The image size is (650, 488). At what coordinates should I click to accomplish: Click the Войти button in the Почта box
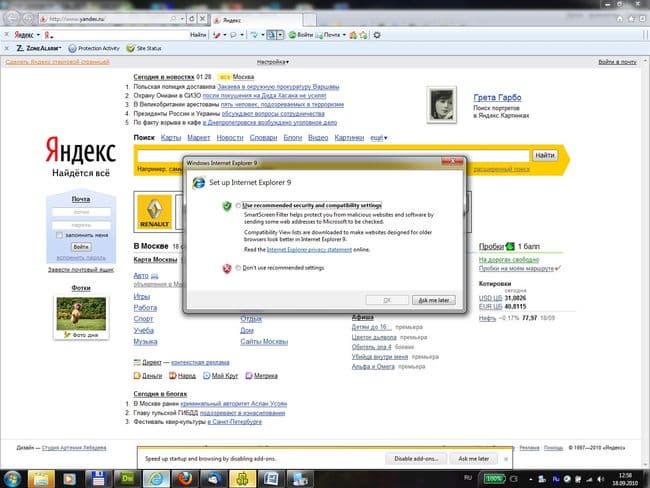81,247
